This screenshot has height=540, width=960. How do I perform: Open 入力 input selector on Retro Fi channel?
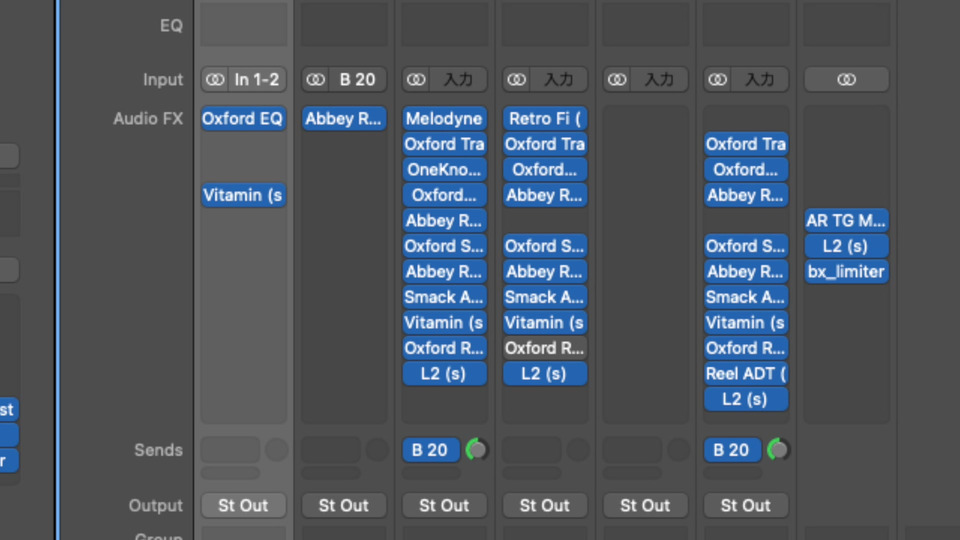558,80
